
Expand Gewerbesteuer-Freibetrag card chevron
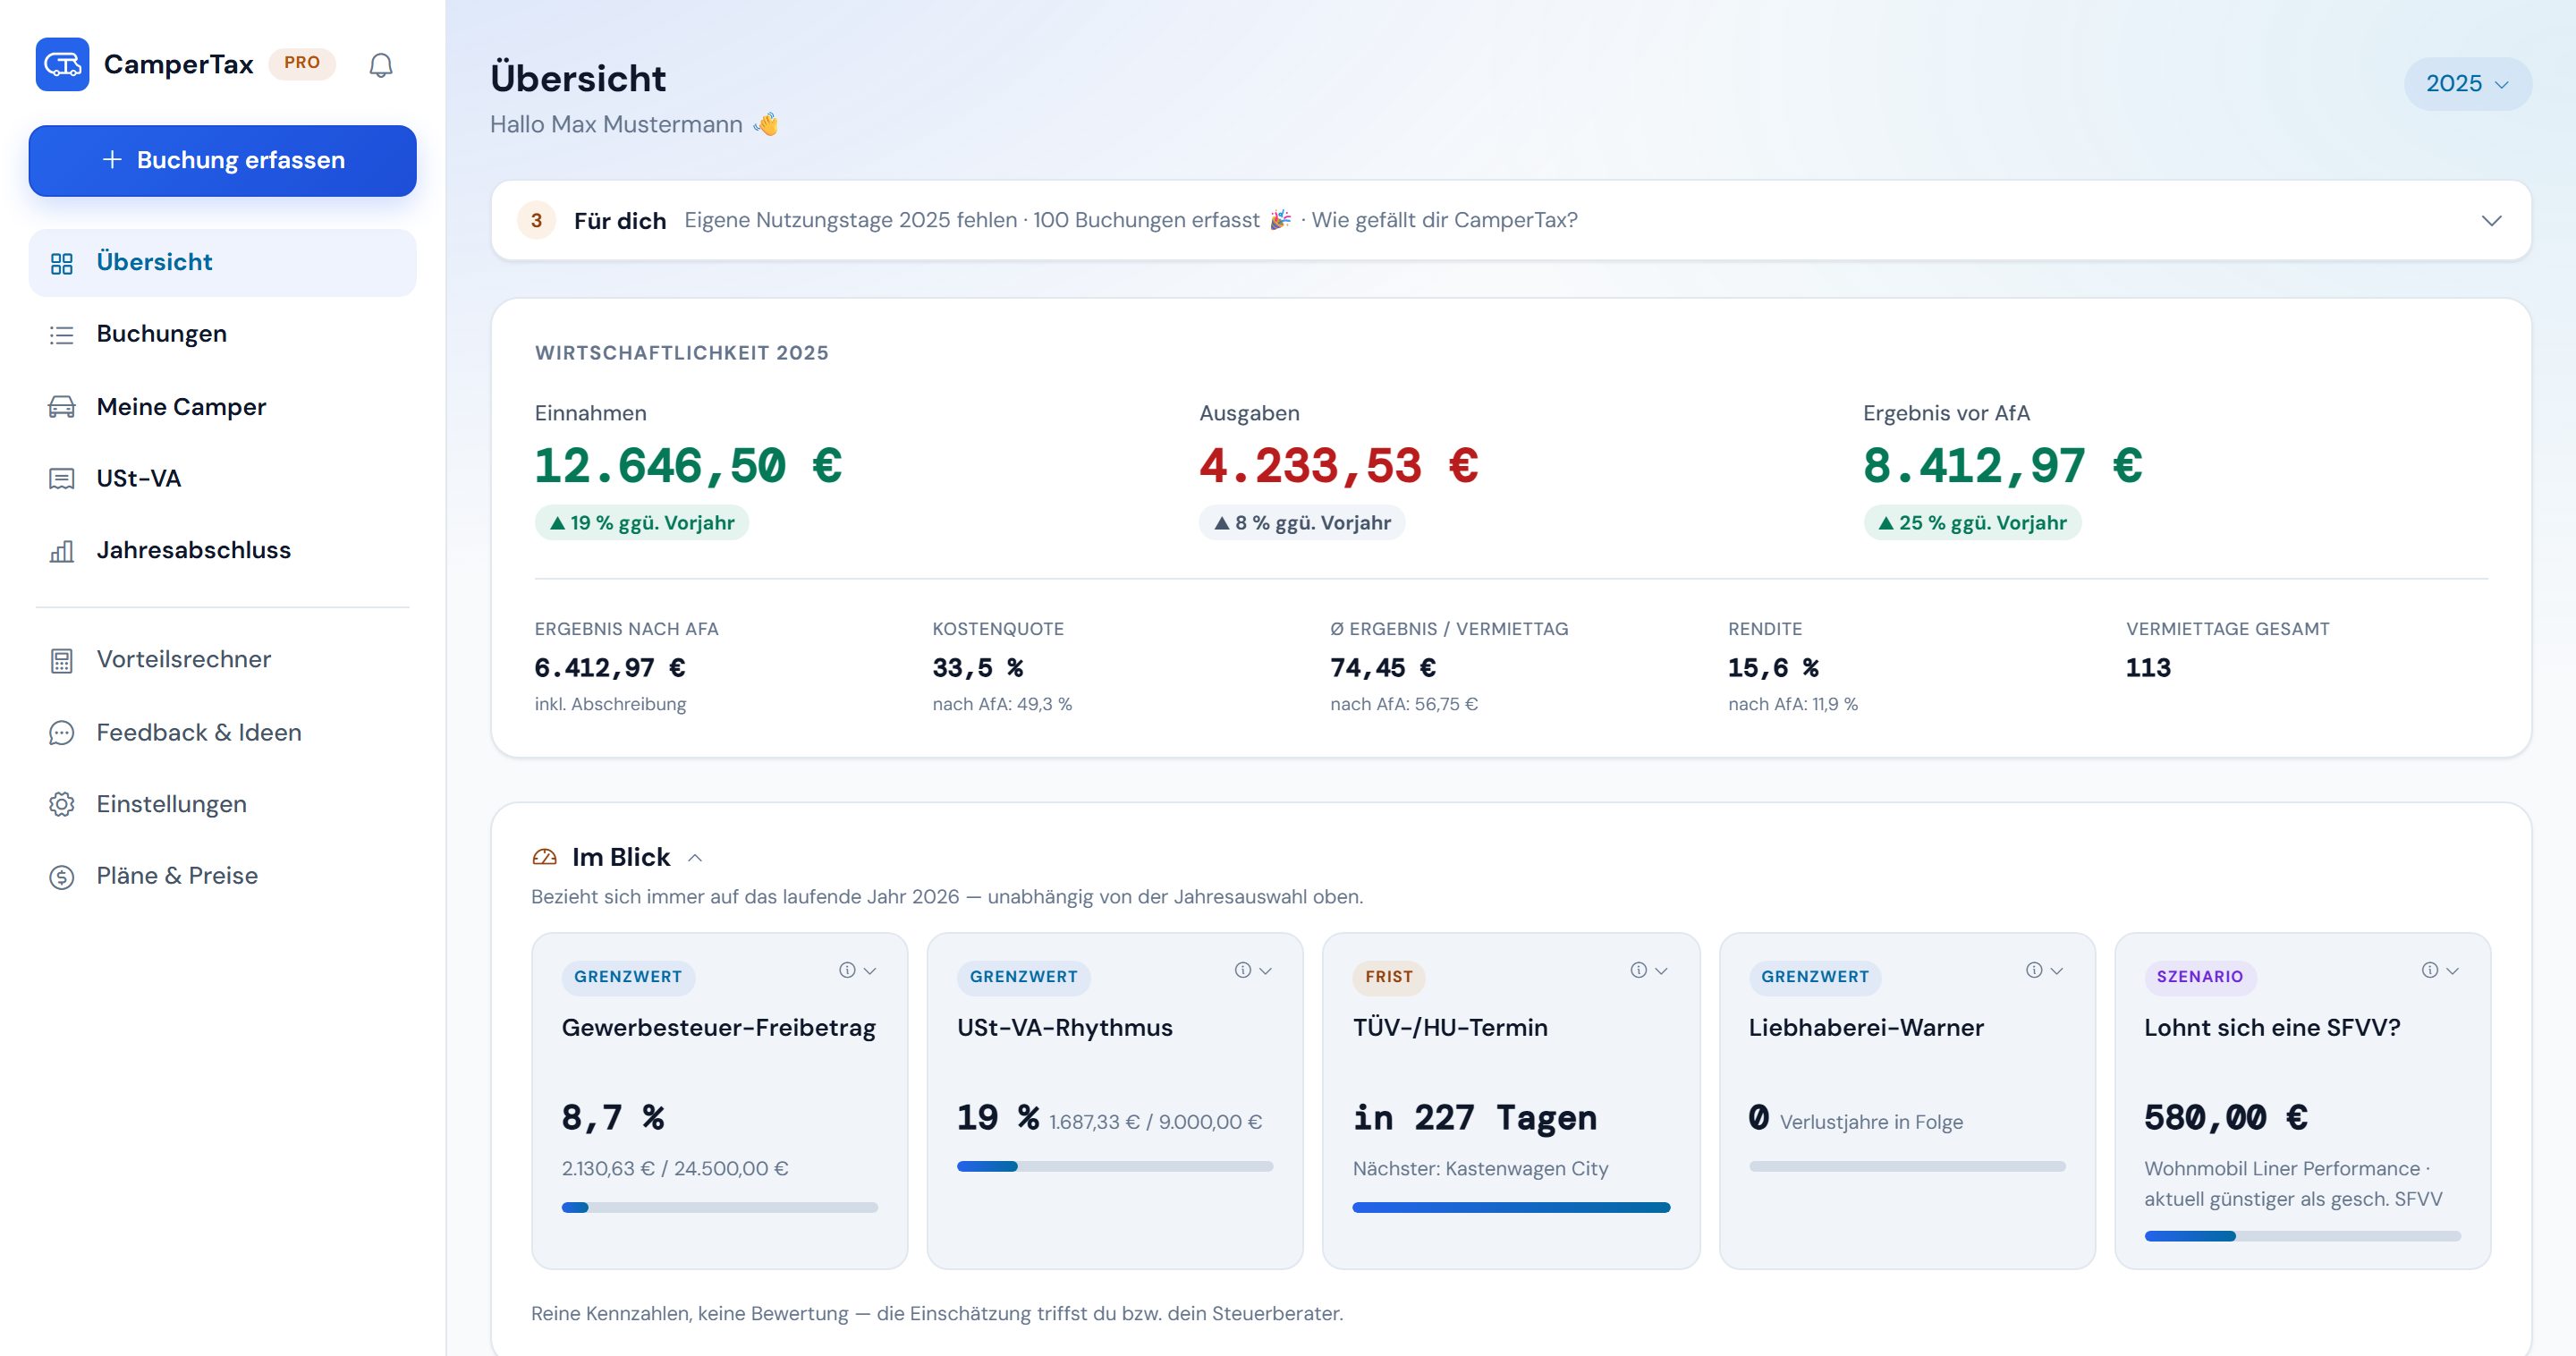click(x=870, y=970)
